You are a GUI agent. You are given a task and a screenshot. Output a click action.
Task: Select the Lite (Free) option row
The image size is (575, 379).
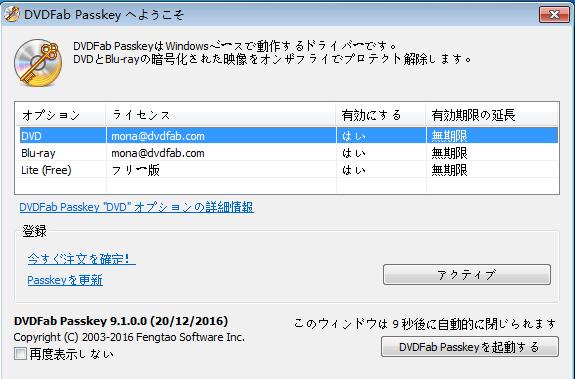pyautogui.click(x=289, y=170)
